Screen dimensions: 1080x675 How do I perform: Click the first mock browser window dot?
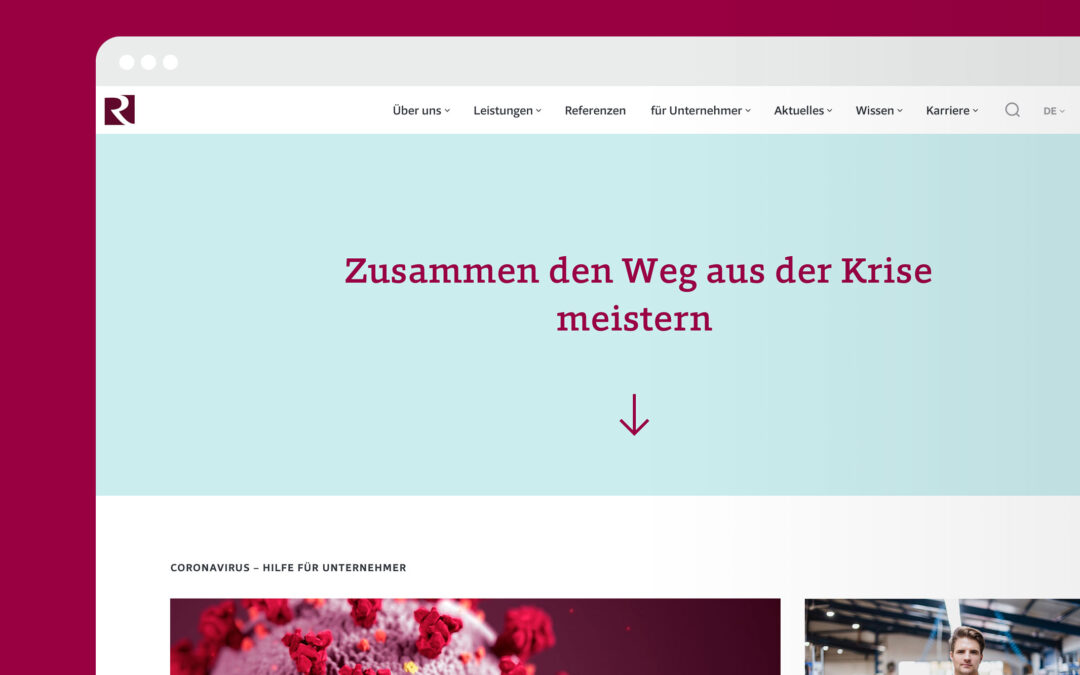click(127, 63)
